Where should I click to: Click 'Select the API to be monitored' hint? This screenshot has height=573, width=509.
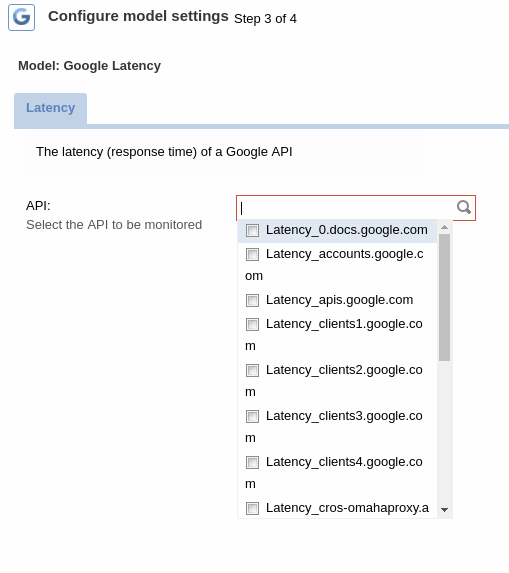pyautogui.click(x=114, y=225)
